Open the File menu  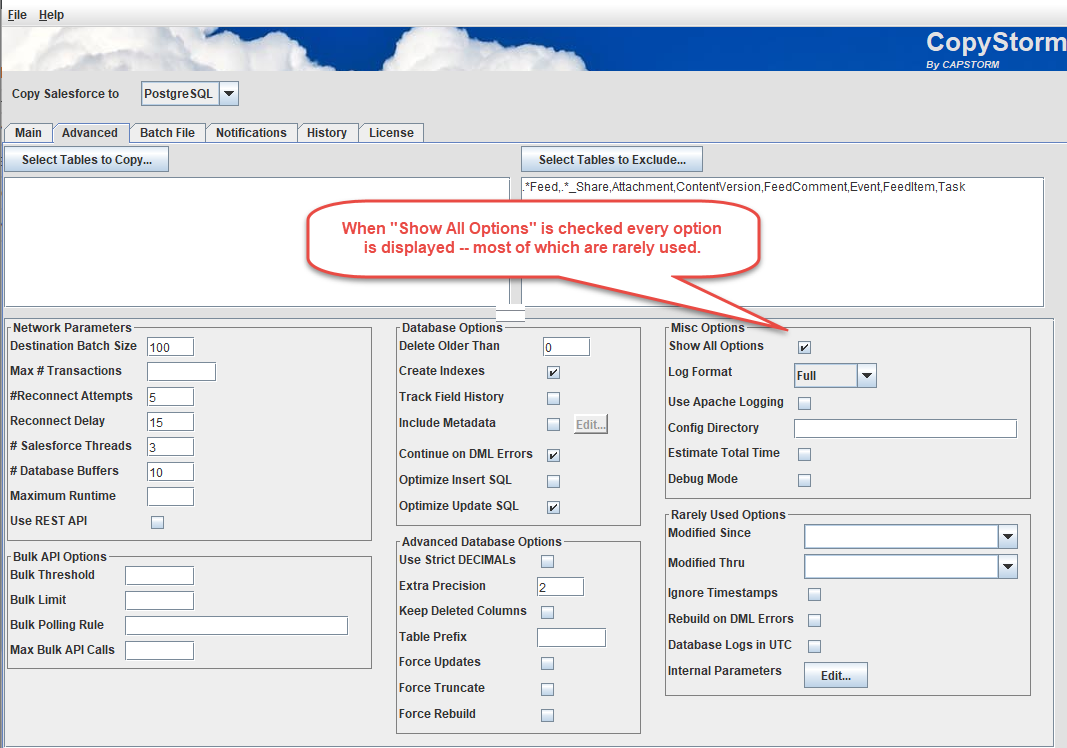click(x=17, y=14)
